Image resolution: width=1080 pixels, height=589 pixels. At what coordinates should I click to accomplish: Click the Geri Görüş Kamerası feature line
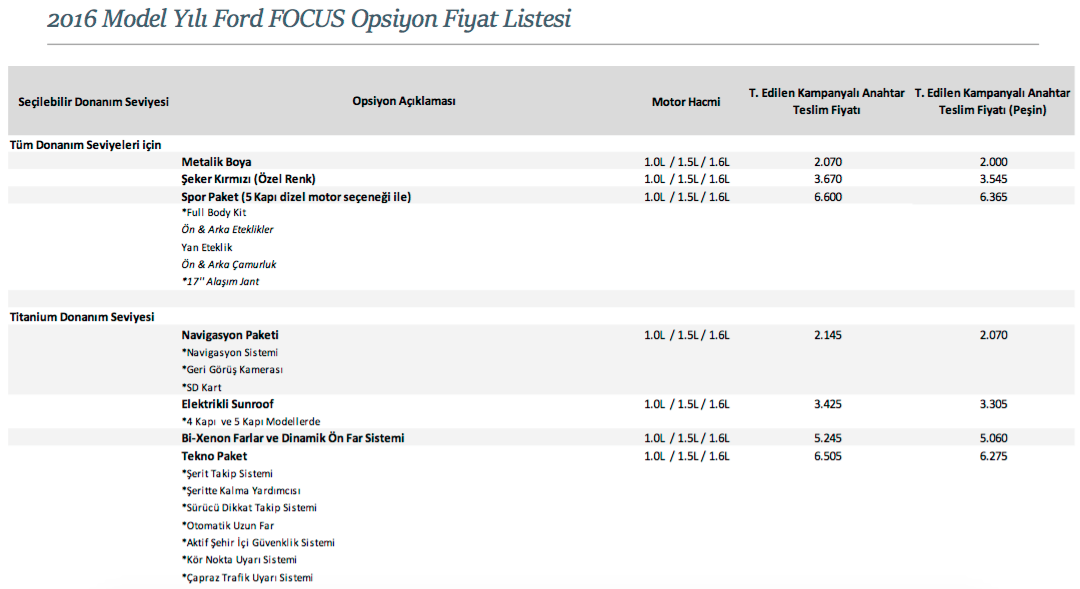tap(232, 370)
